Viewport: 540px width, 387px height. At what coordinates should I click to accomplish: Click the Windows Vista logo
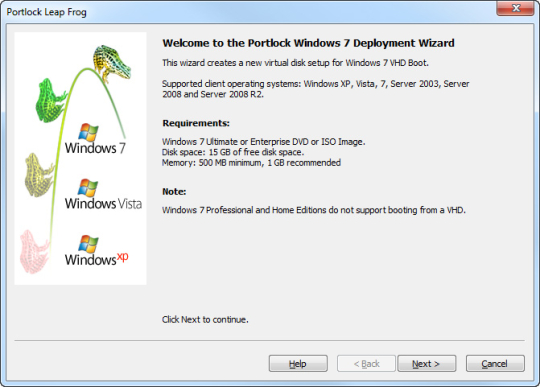pyautogui.click(x=103, y=195)
